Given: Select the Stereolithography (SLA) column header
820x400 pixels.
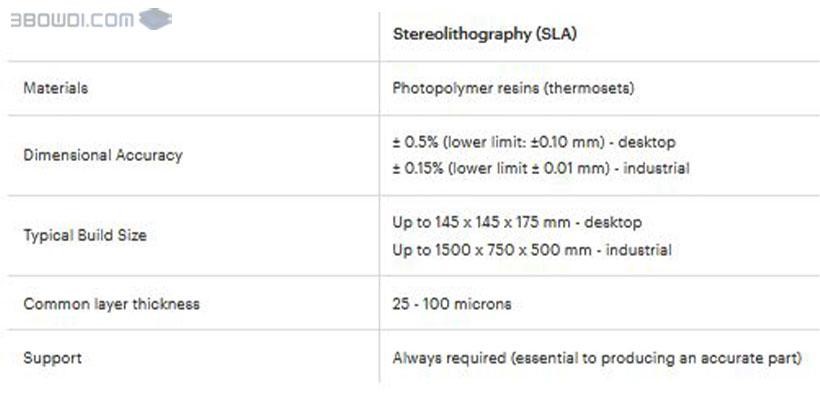Looking at the screenshot, I should tap(484, 34).
